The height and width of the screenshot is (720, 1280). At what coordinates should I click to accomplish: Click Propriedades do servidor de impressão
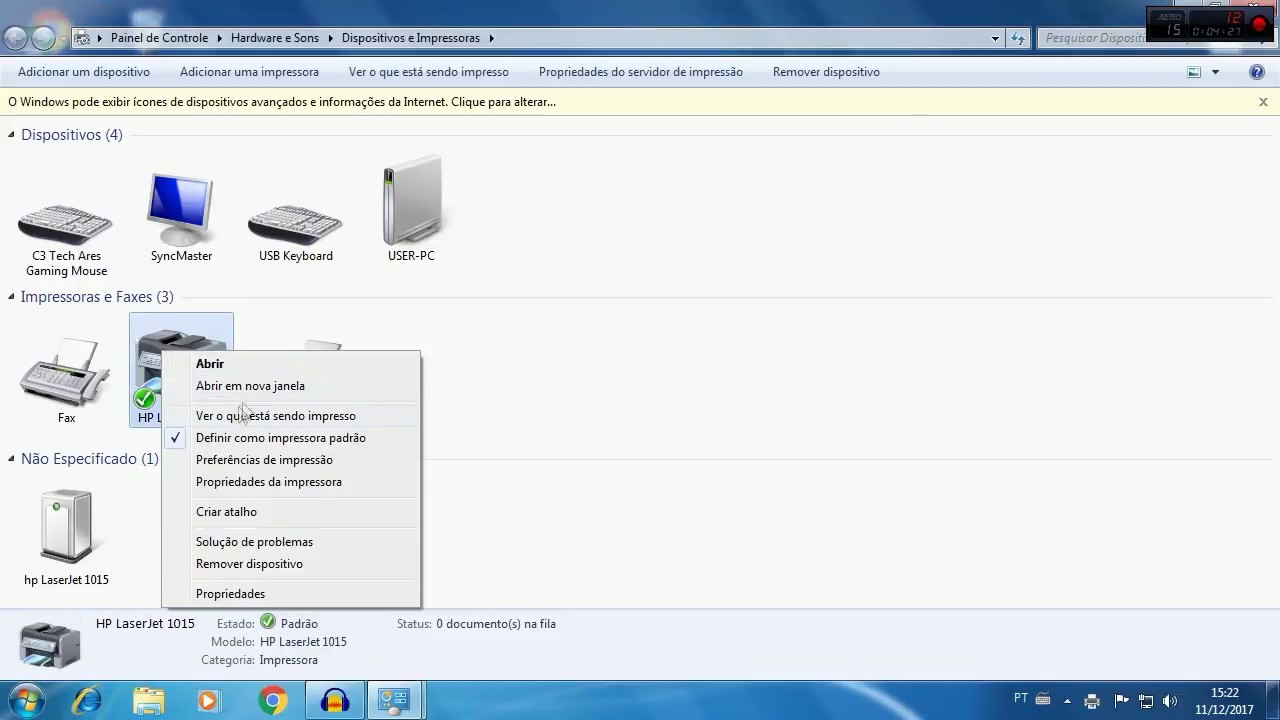[641, 72]
